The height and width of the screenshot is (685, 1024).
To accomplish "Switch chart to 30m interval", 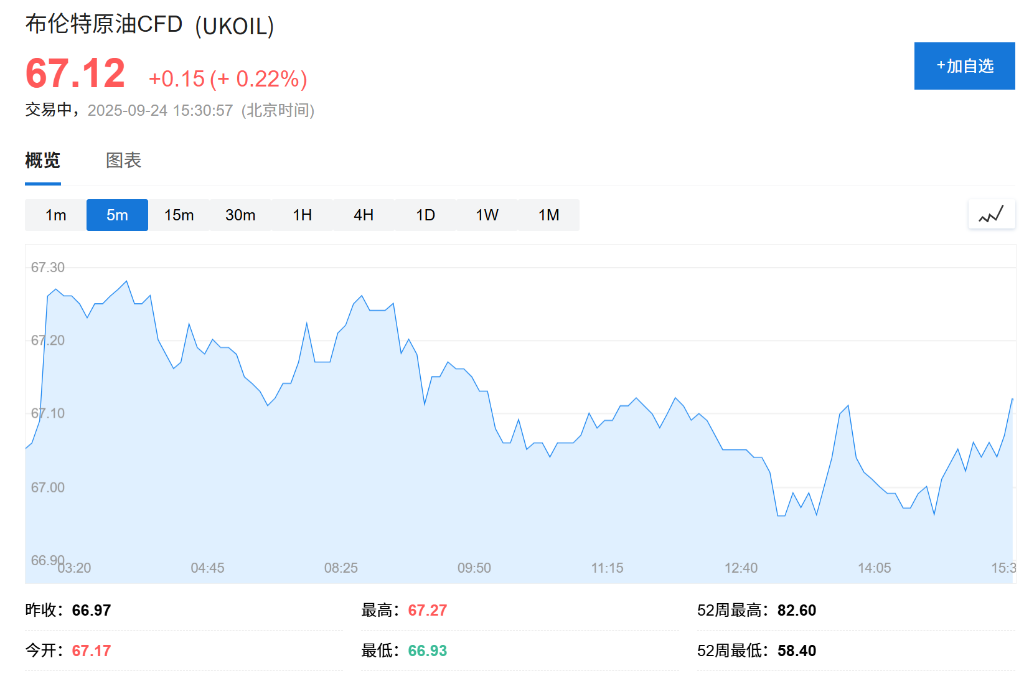I will pos(240,215).
